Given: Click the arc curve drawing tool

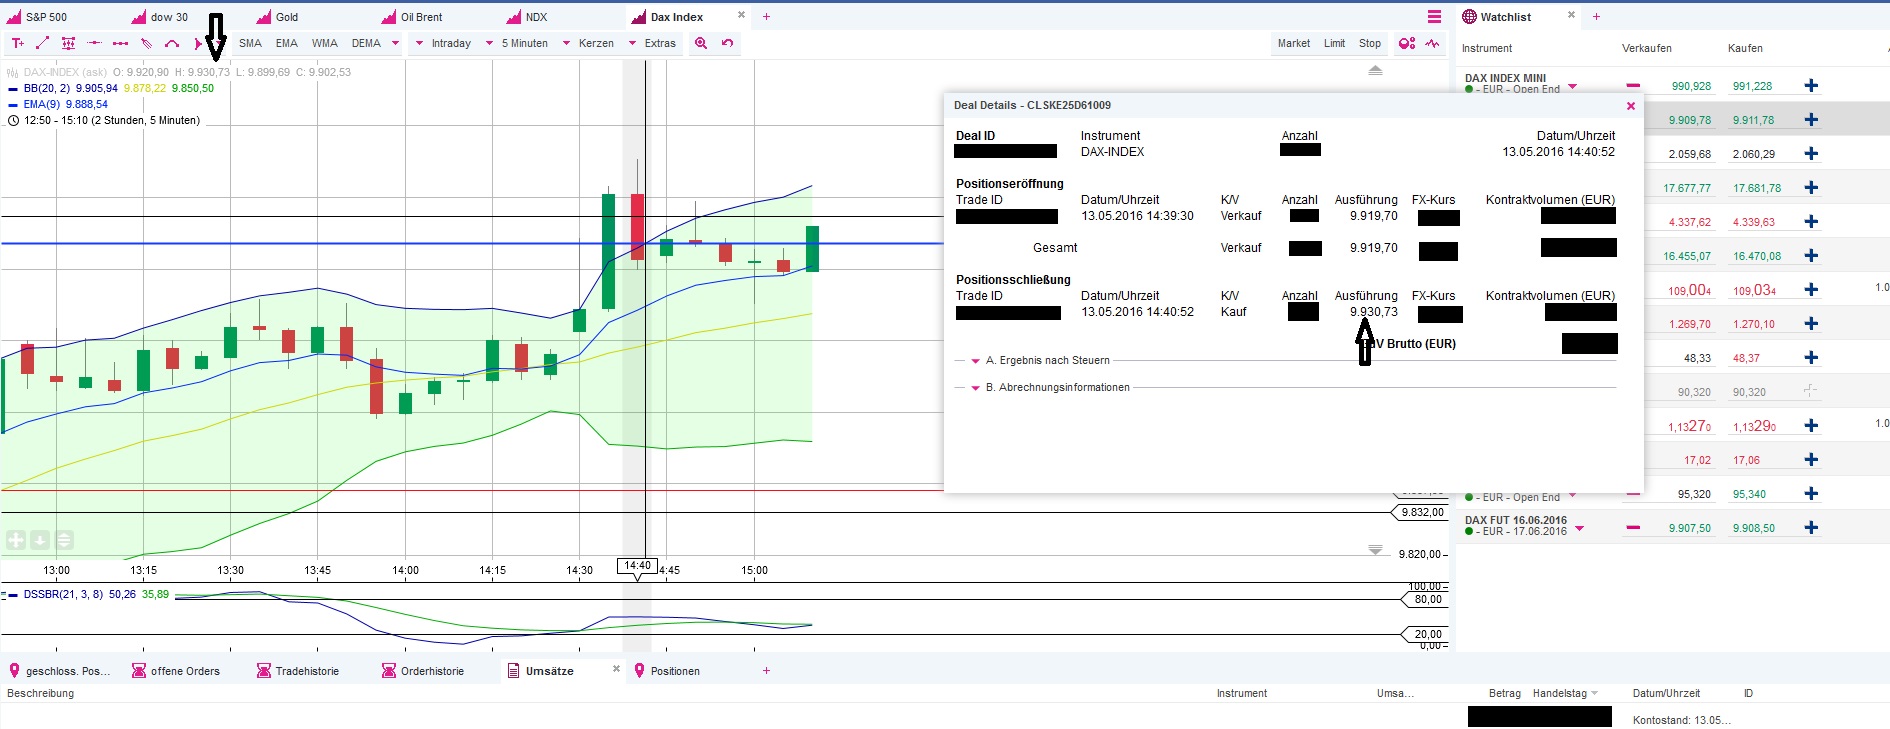Looking at the screenshot, I should point(172,43).
